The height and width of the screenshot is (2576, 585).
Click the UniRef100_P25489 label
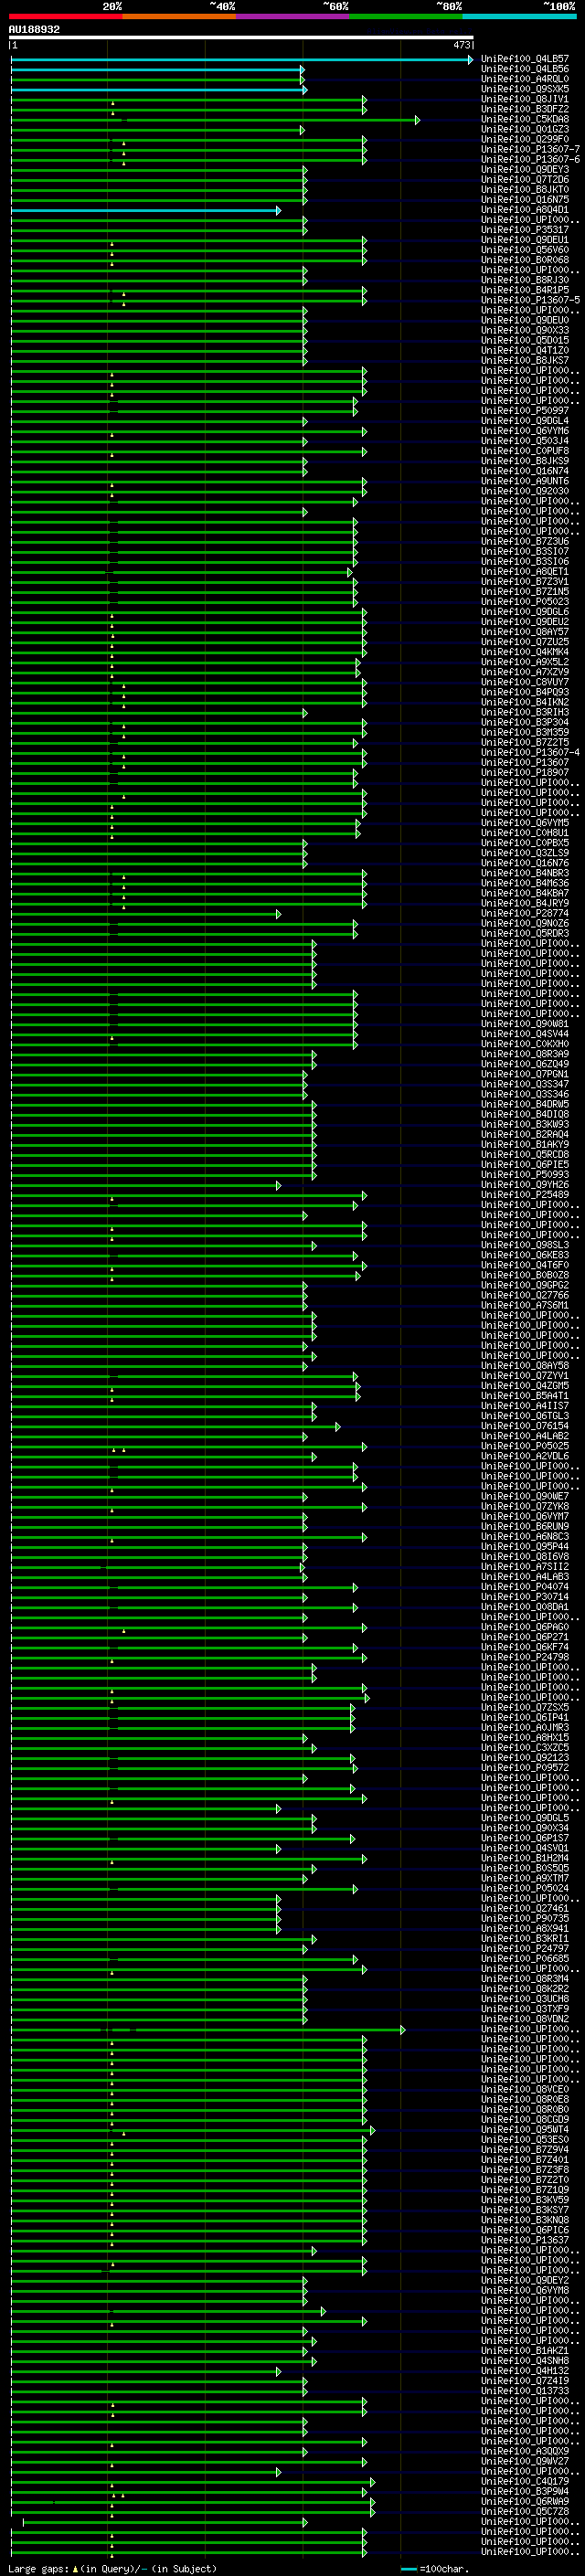(525, 1195)
